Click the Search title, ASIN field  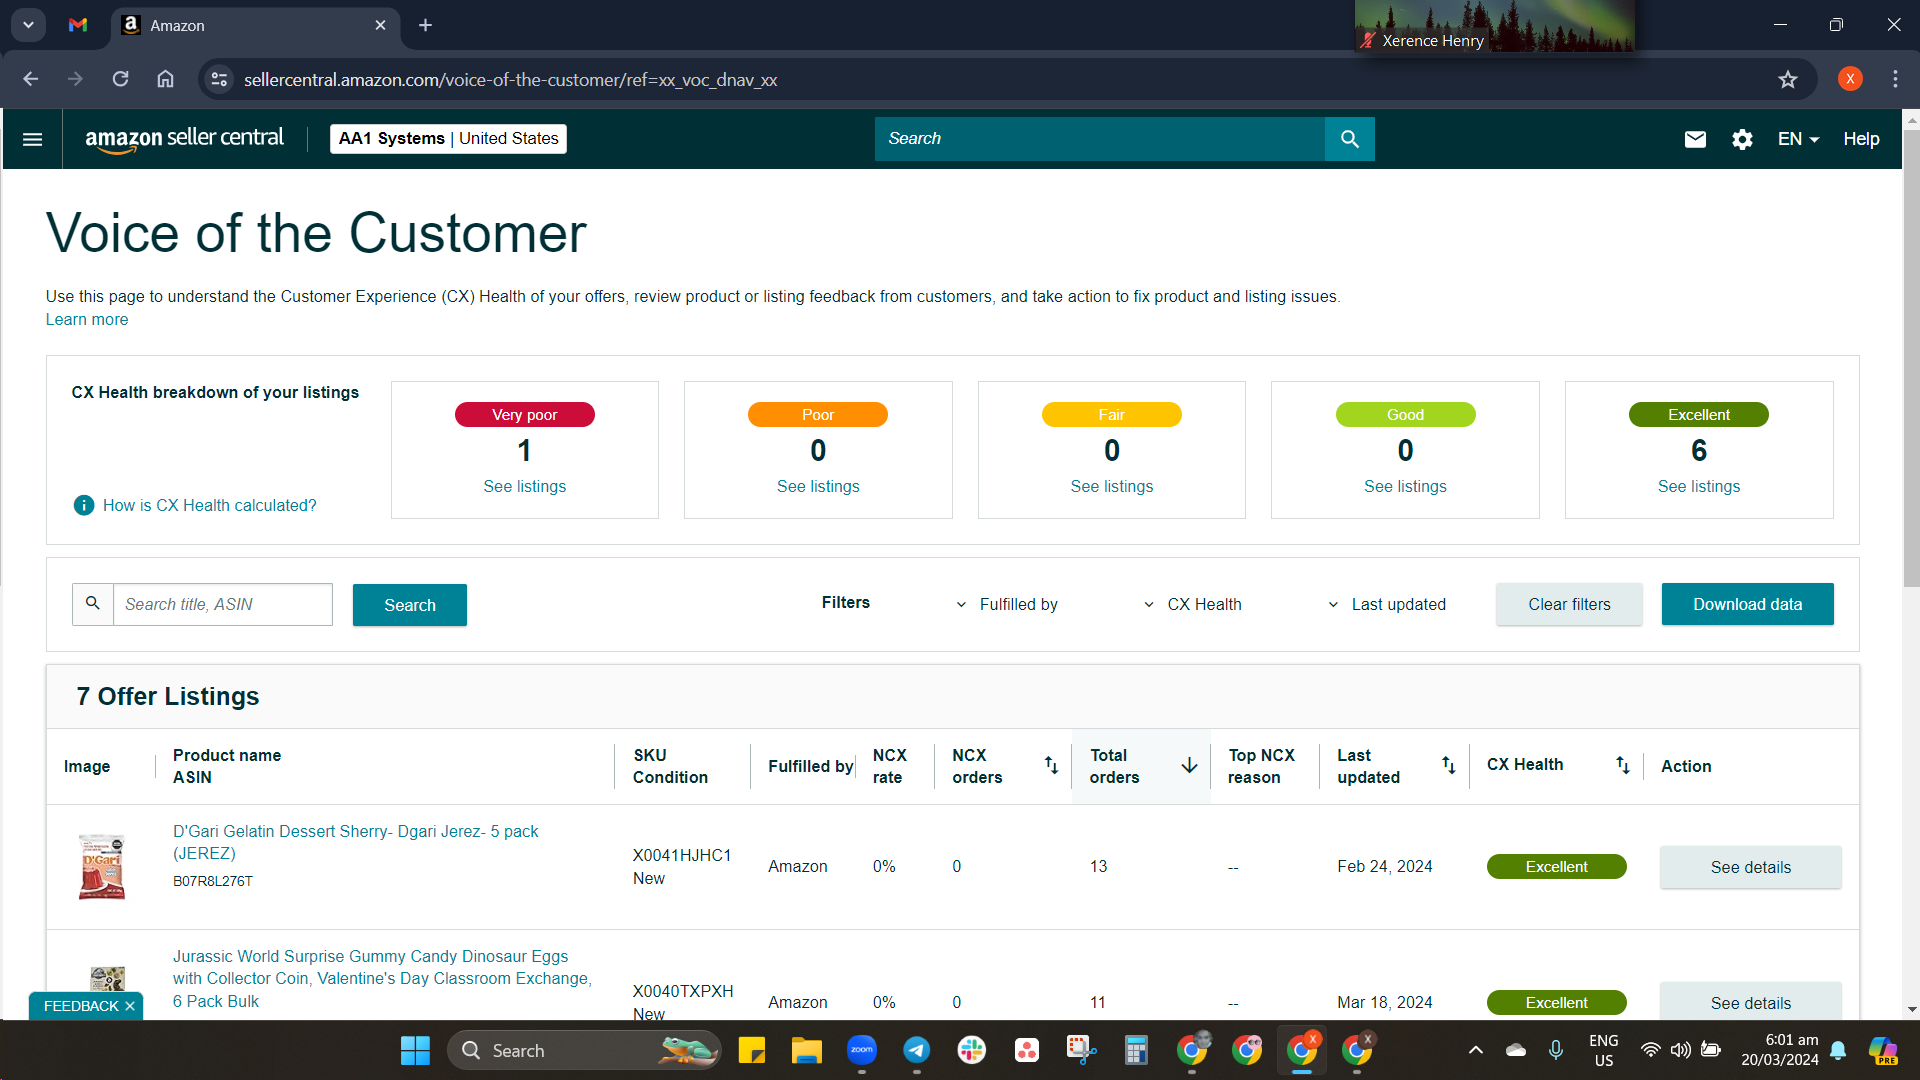coord(222,604)
